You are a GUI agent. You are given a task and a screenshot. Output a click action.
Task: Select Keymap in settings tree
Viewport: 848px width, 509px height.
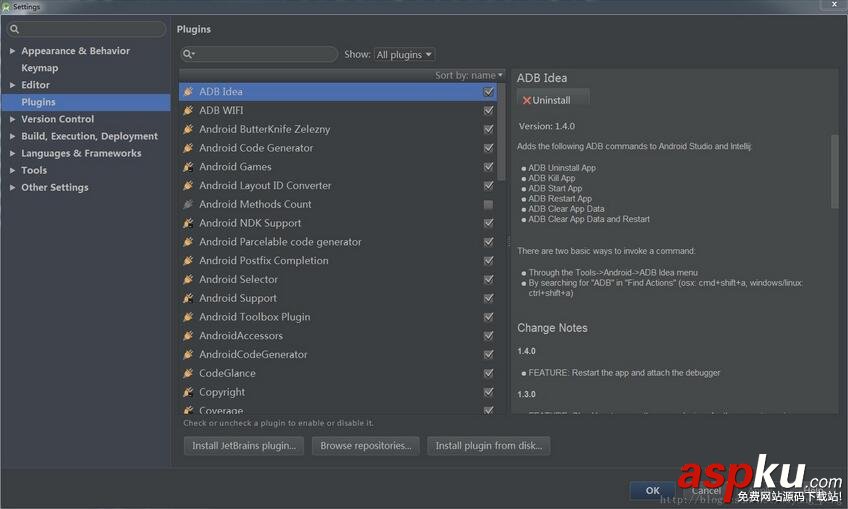39,68
